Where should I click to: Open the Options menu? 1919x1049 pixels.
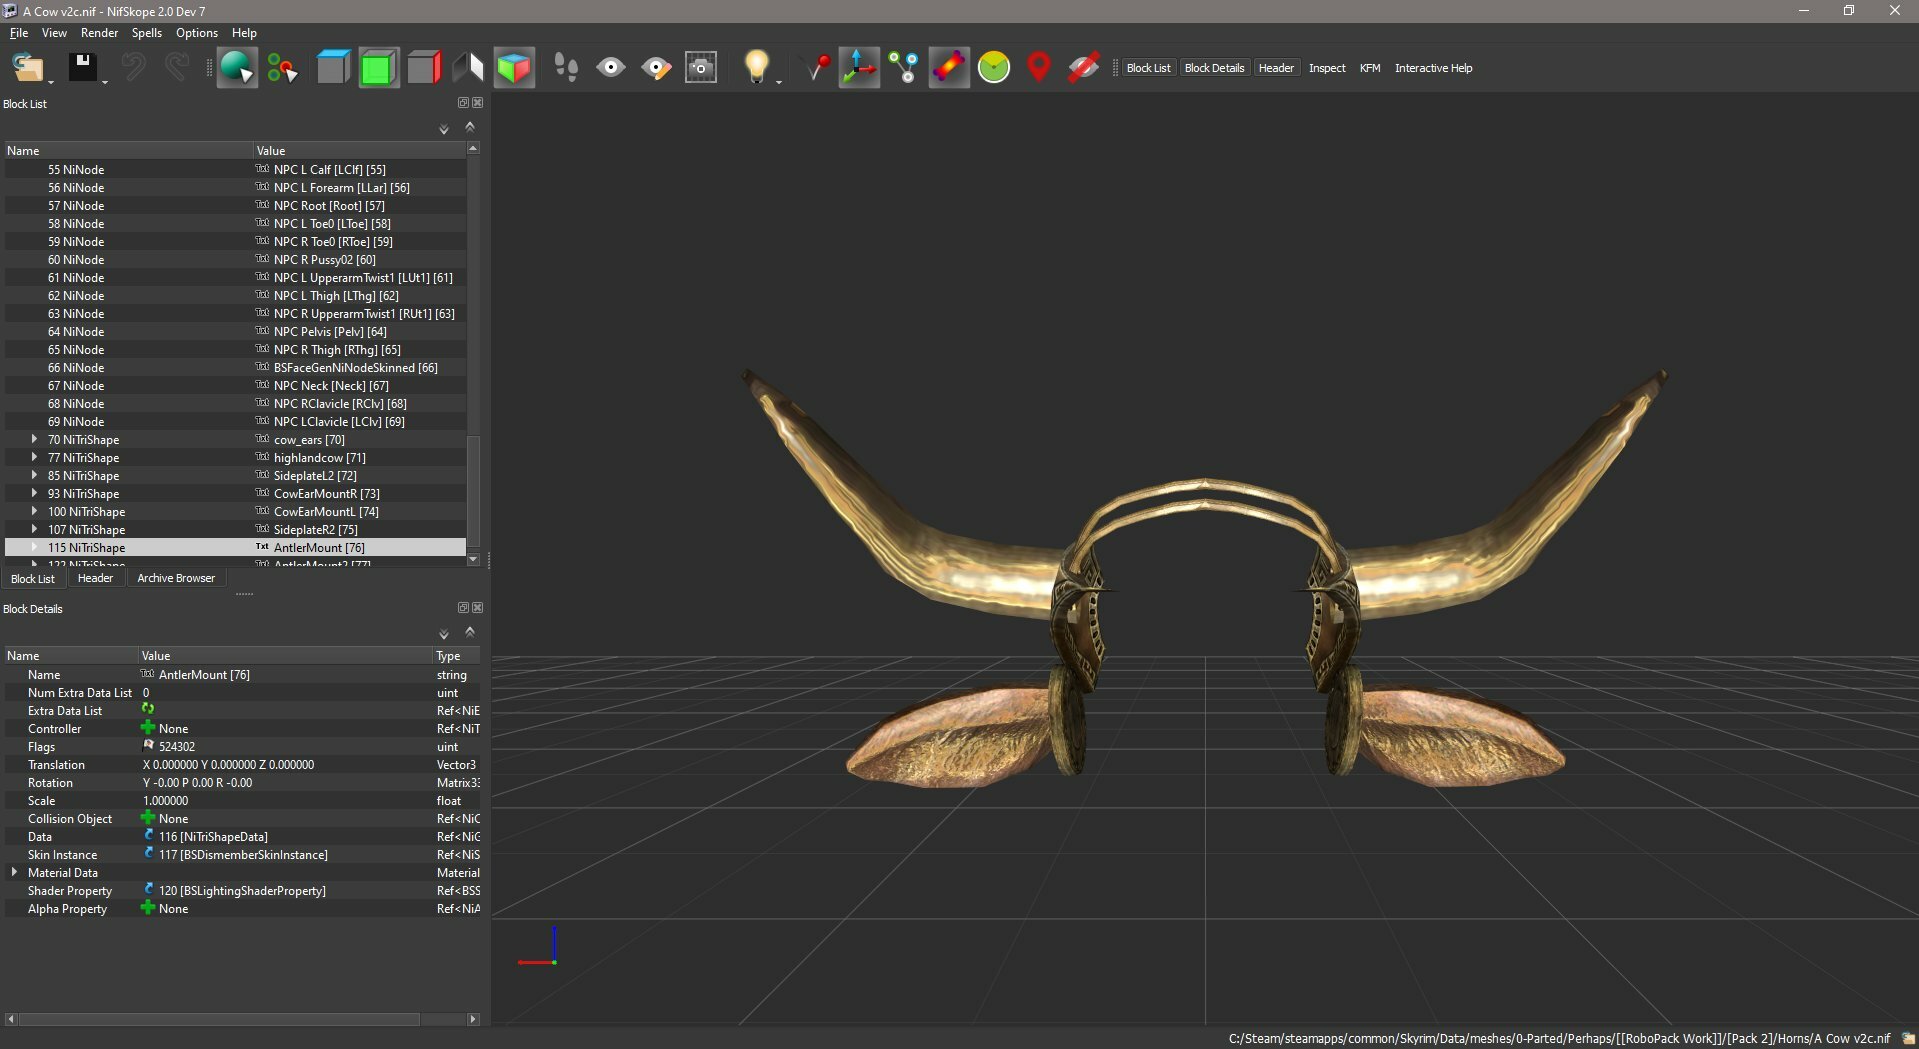pos(197,33)
